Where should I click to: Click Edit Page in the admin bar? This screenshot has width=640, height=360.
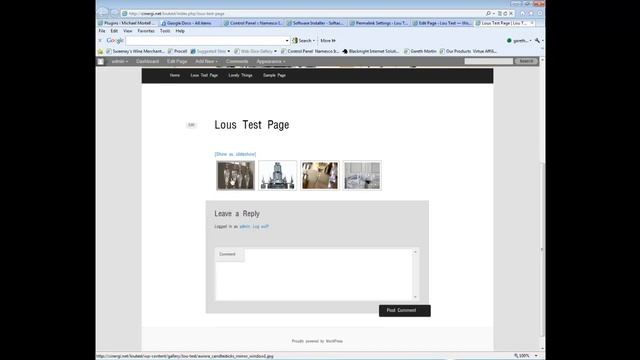(177, 62)
